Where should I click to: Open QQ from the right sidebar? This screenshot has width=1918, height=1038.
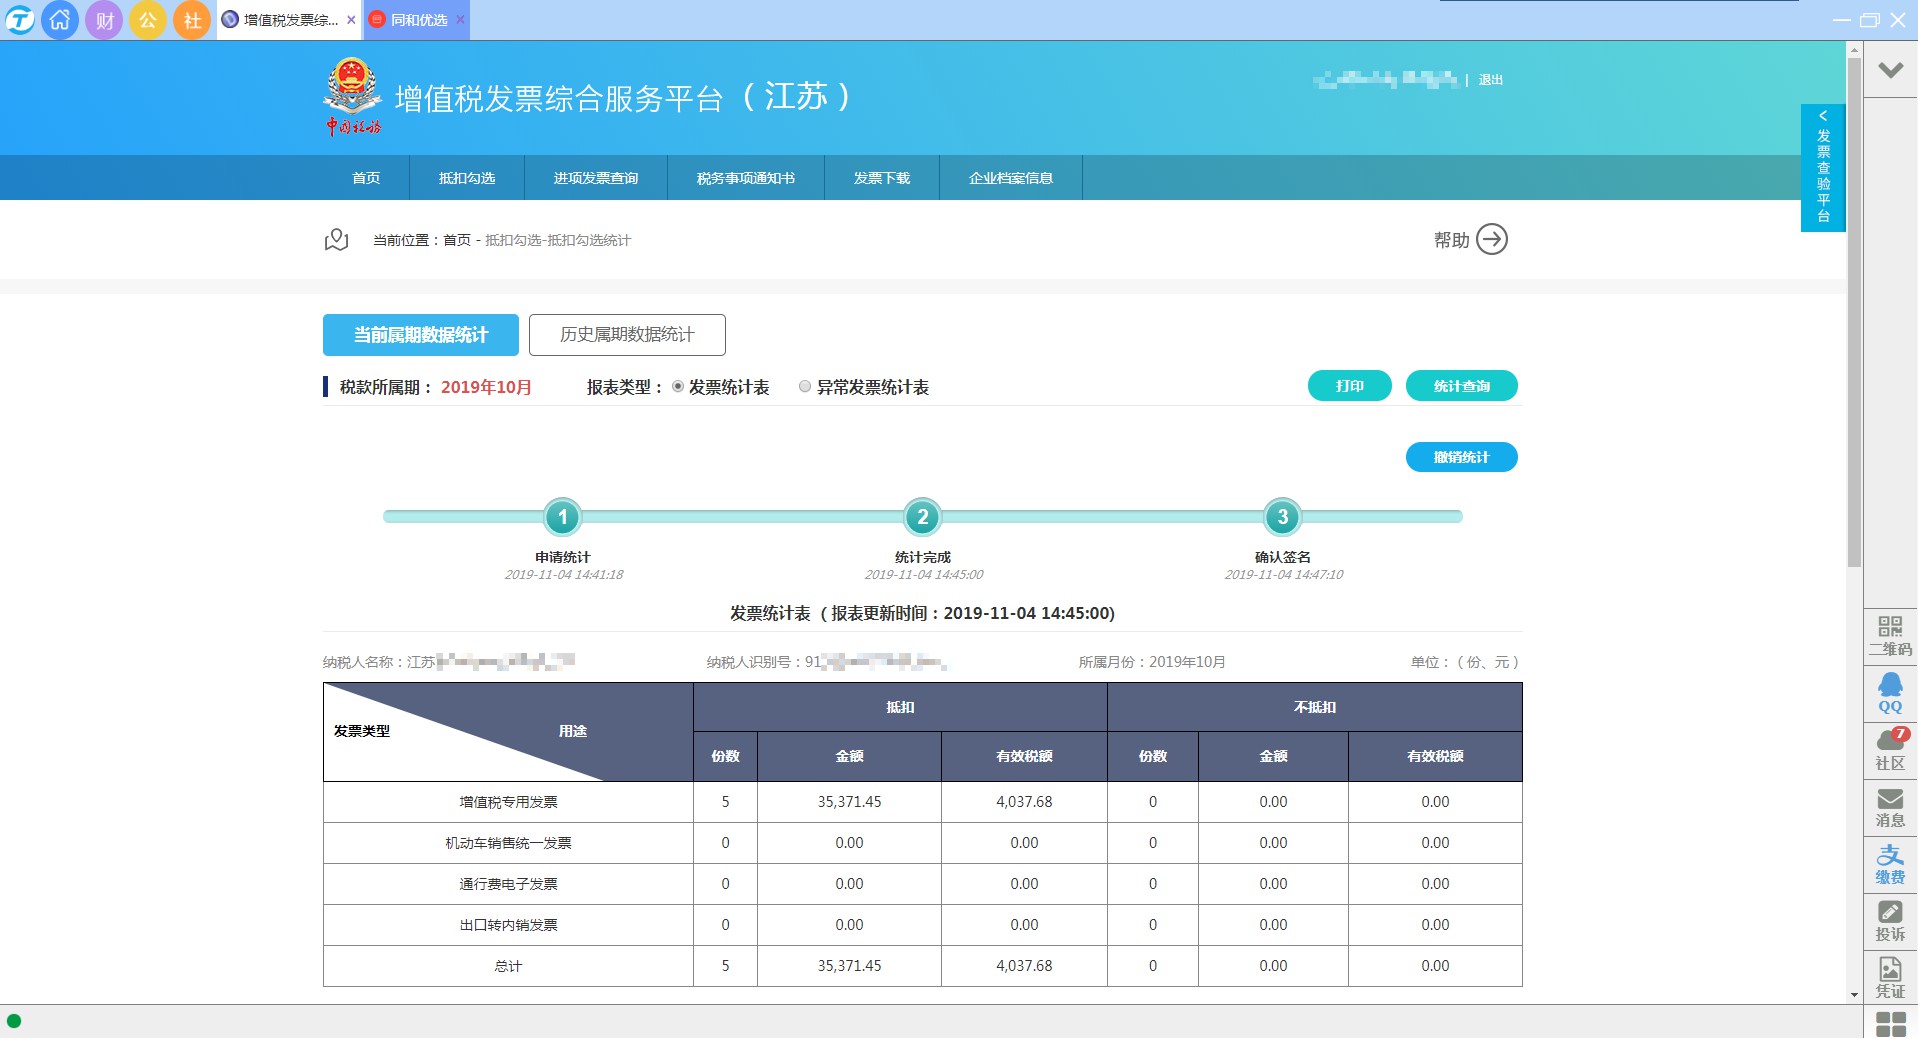coord(1889,692)
